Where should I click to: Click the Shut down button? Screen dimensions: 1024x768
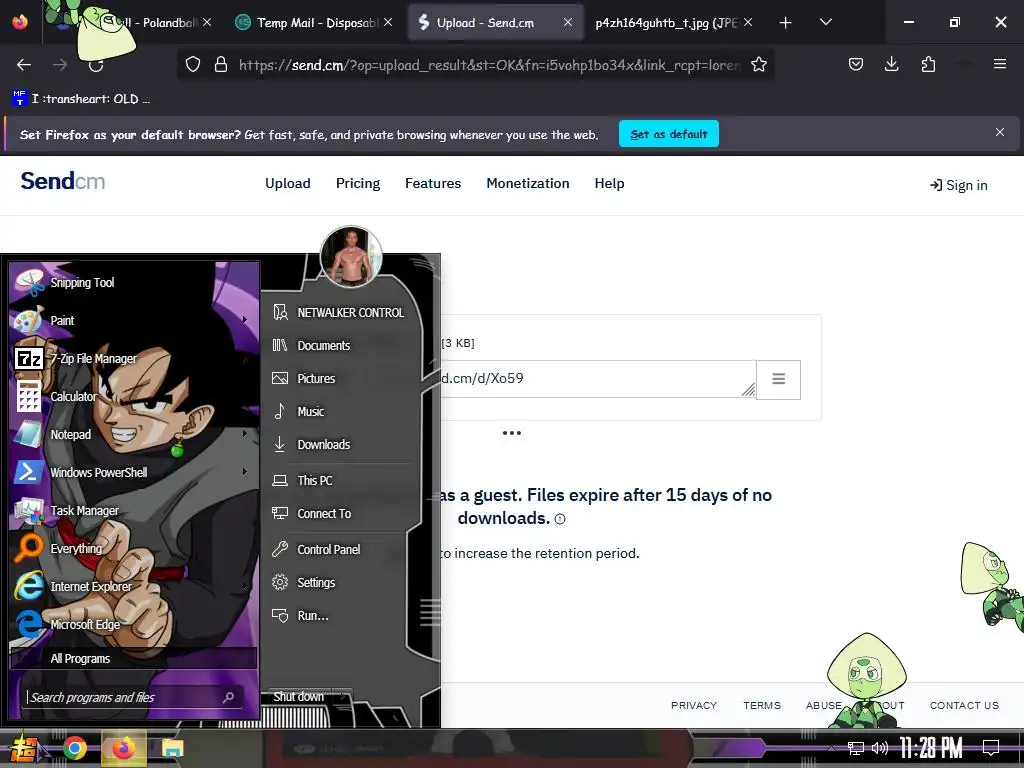[x=298, y=697]
